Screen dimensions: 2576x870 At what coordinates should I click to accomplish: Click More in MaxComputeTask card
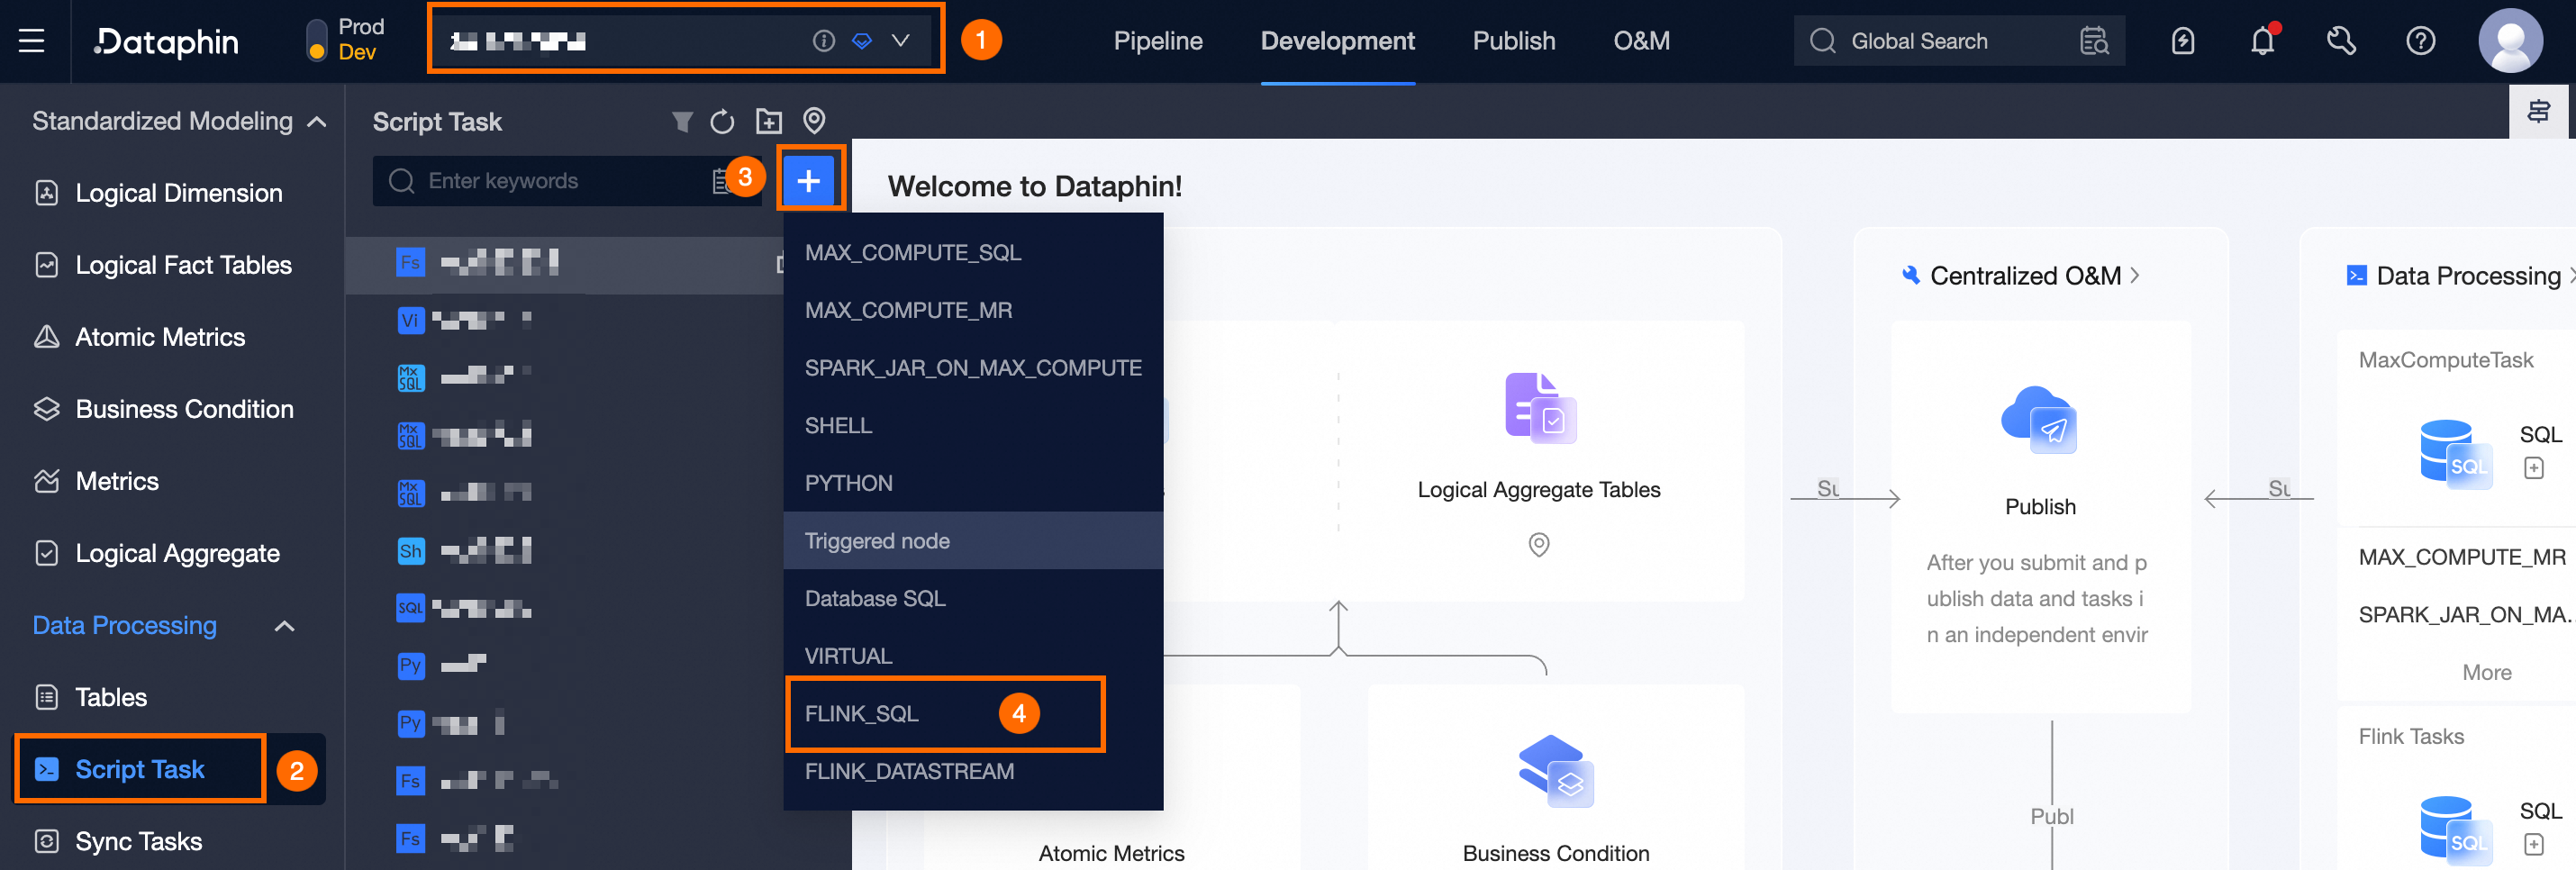pyautogui.click(x=2486, y=673)
